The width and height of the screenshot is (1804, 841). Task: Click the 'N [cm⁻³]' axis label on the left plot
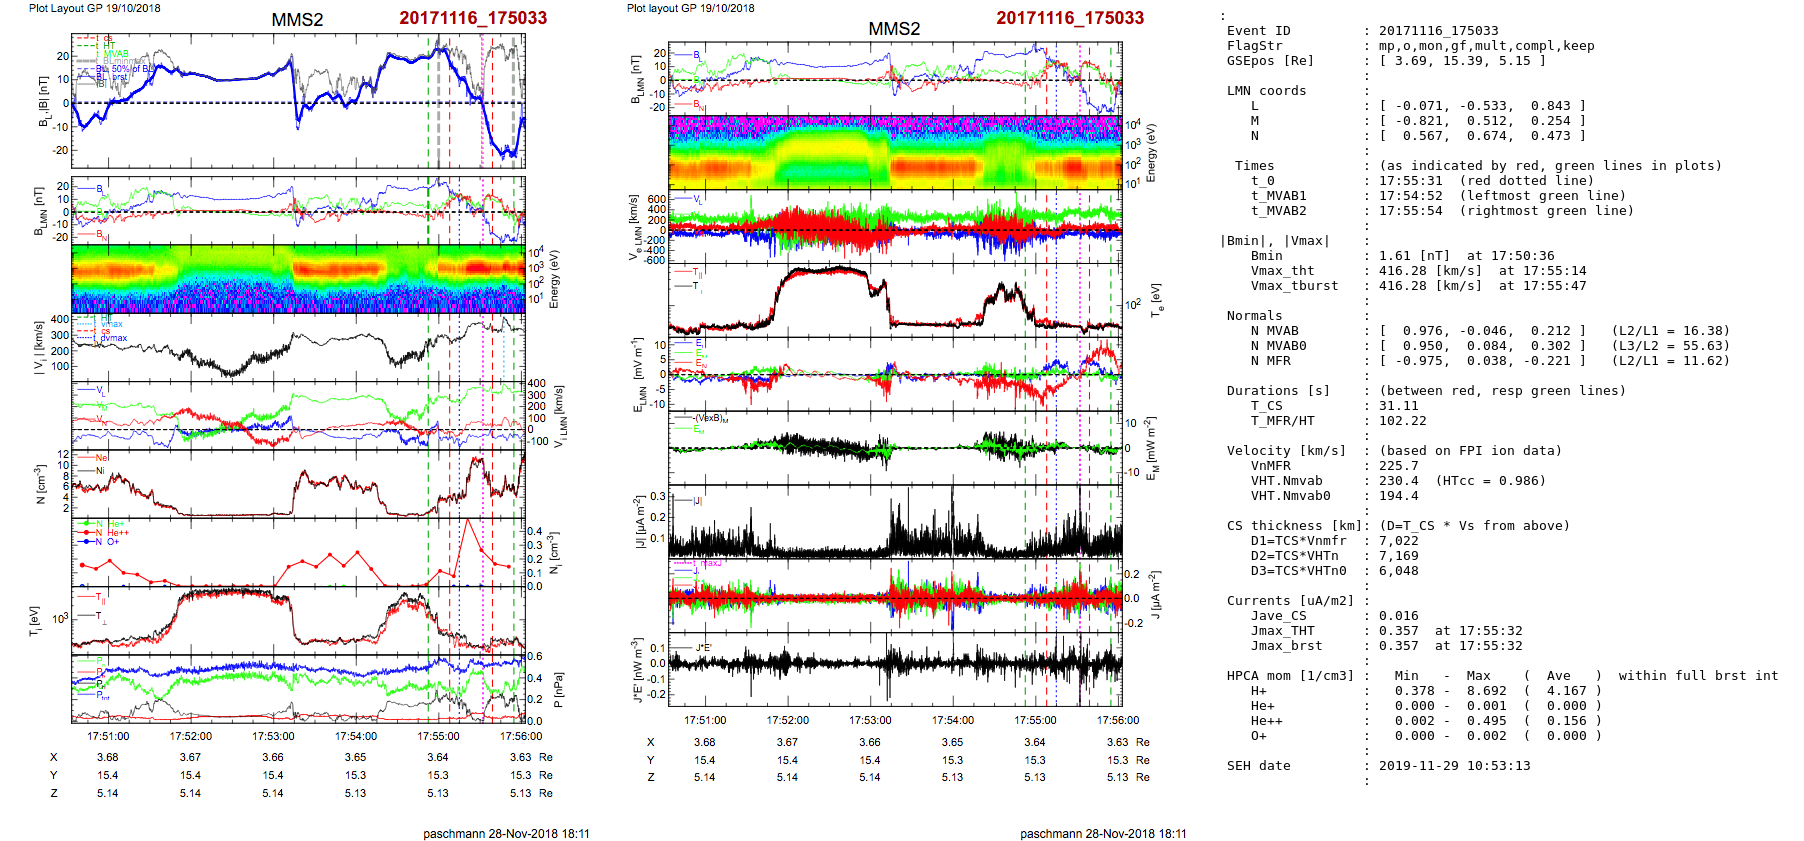tap(41, 483)
